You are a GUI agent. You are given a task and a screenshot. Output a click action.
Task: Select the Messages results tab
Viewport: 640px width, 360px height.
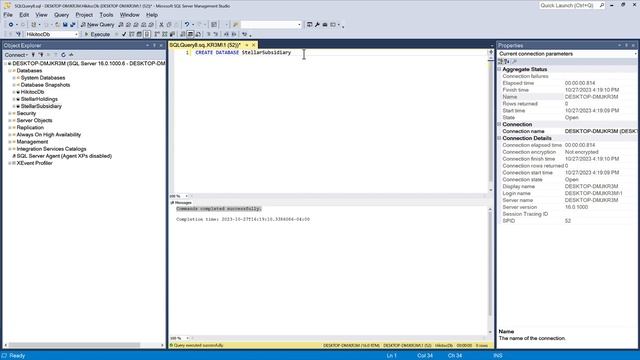point(181,202)
